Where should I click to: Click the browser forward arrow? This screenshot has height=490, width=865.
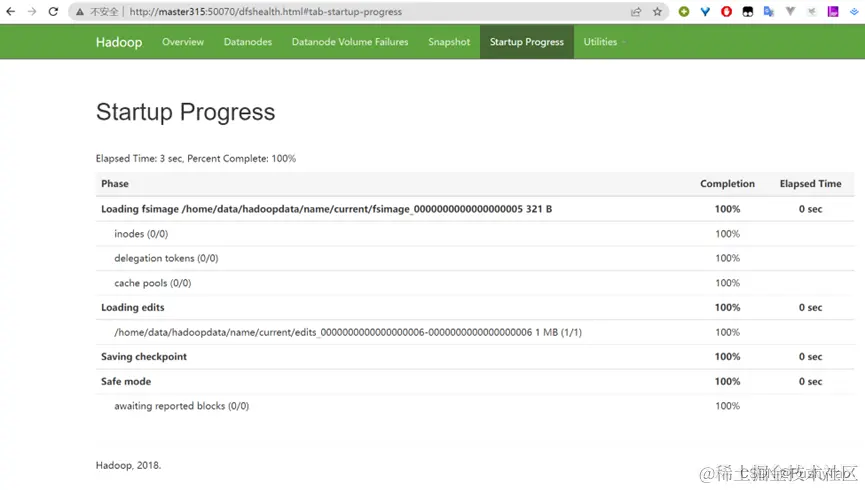32,12
